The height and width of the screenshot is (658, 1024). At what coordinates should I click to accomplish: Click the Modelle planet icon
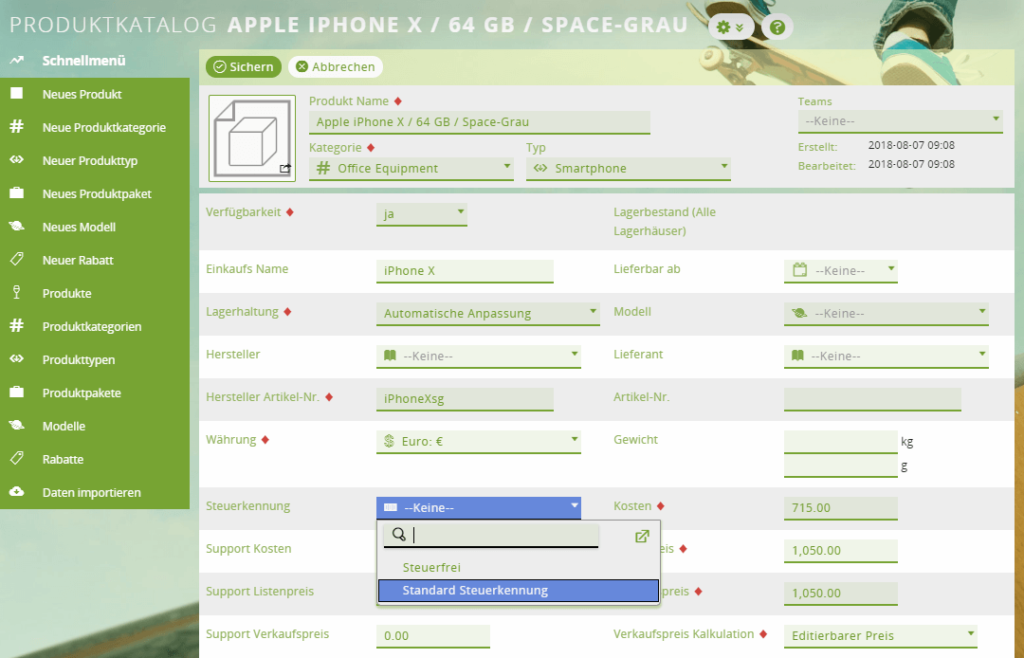coord(17,426)
